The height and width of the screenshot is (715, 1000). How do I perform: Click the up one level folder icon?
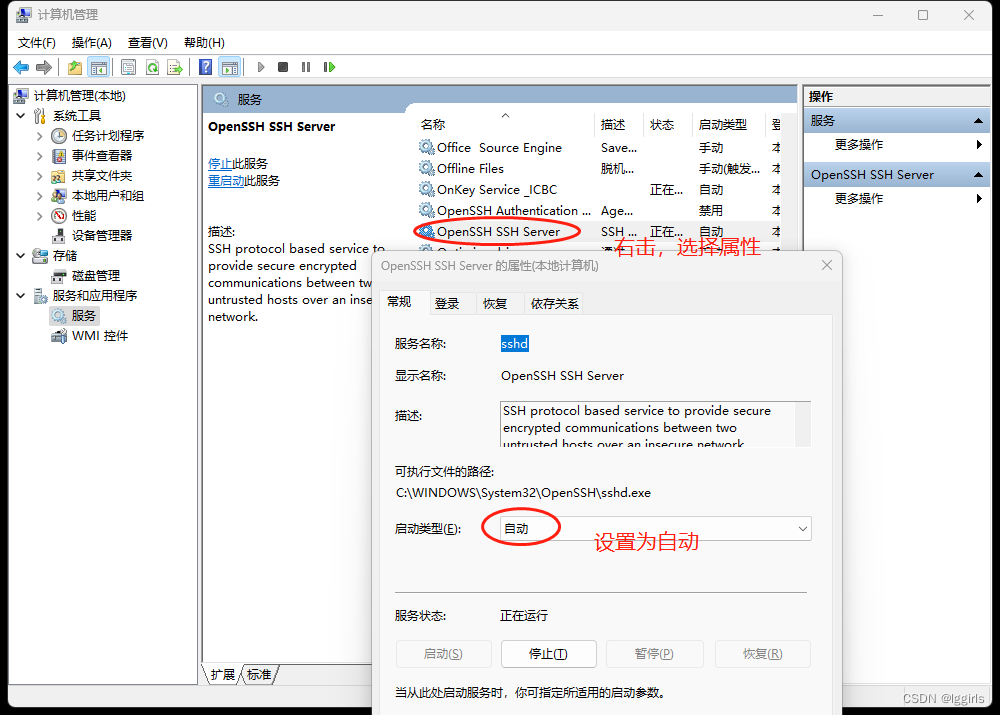click(75, 67)
